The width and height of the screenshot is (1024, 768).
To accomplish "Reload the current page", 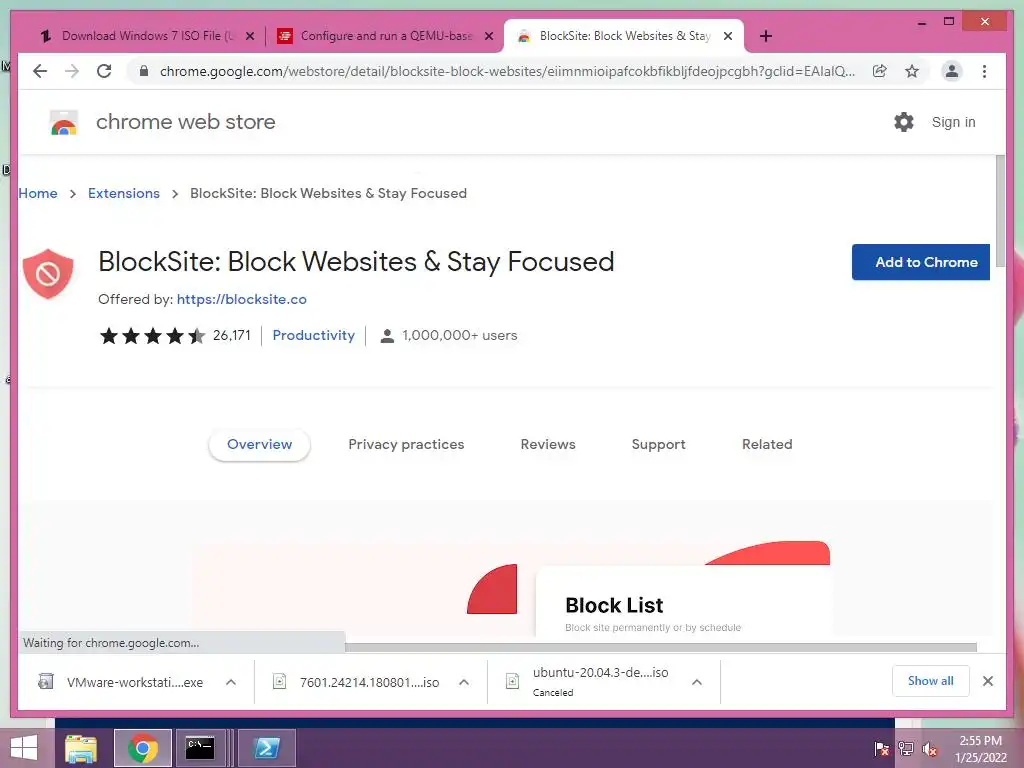I will coord(104,71).
